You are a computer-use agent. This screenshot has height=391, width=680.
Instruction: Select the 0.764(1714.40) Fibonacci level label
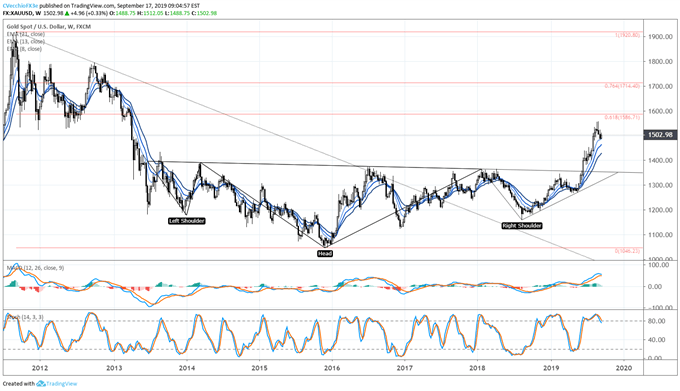[x=622, y=86]
